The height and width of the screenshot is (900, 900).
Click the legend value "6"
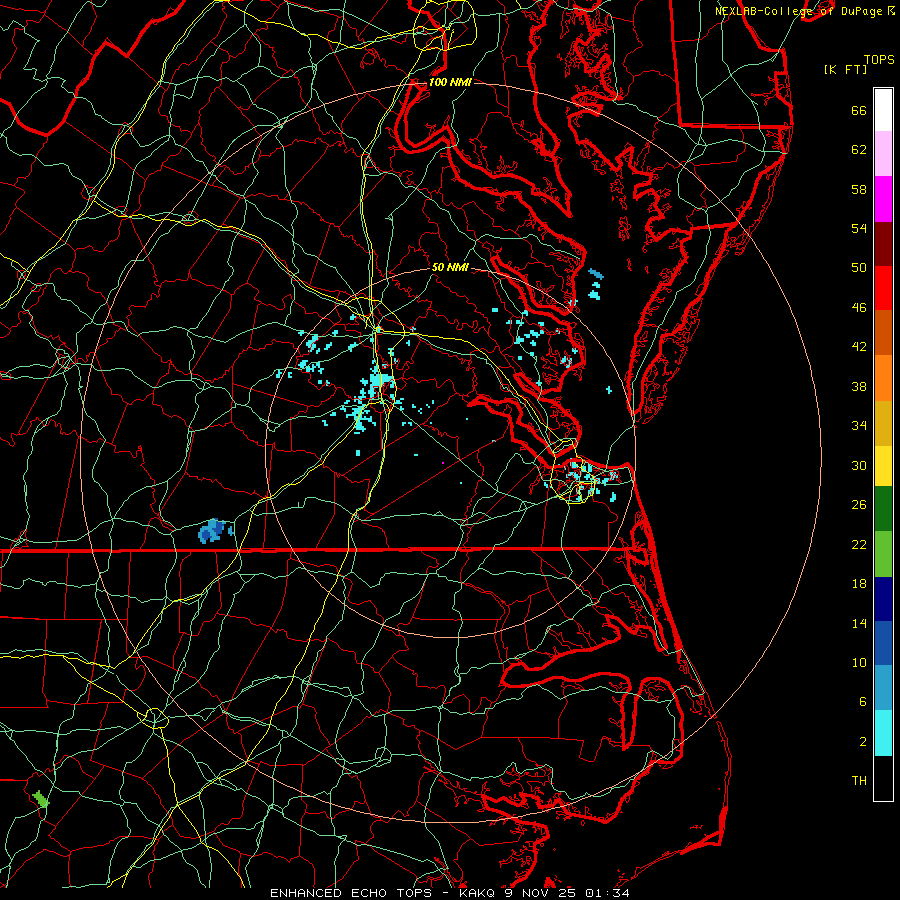point(863,701)
